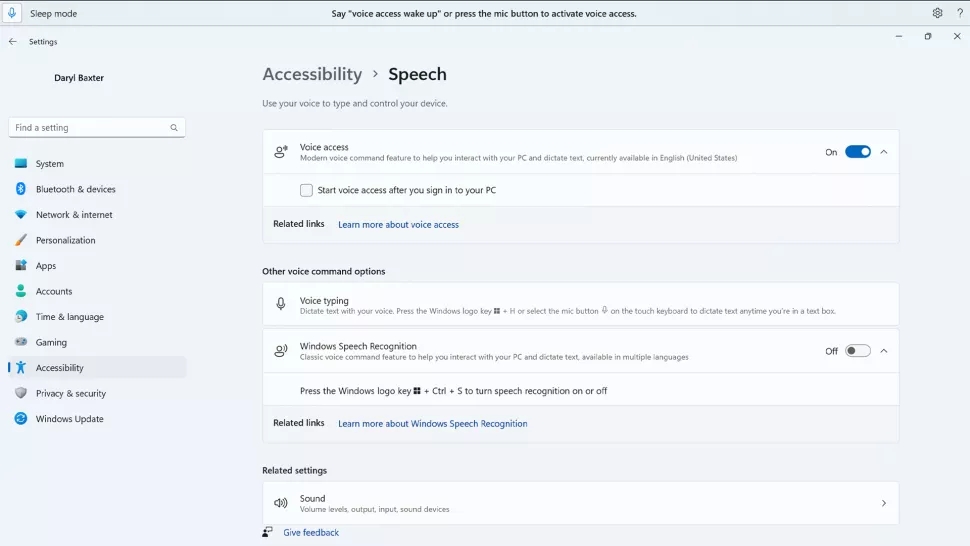The height and width of the screenshot is (546, 970).
Task: Open Sound settings via chevron arrow
Action: [883, 503]
